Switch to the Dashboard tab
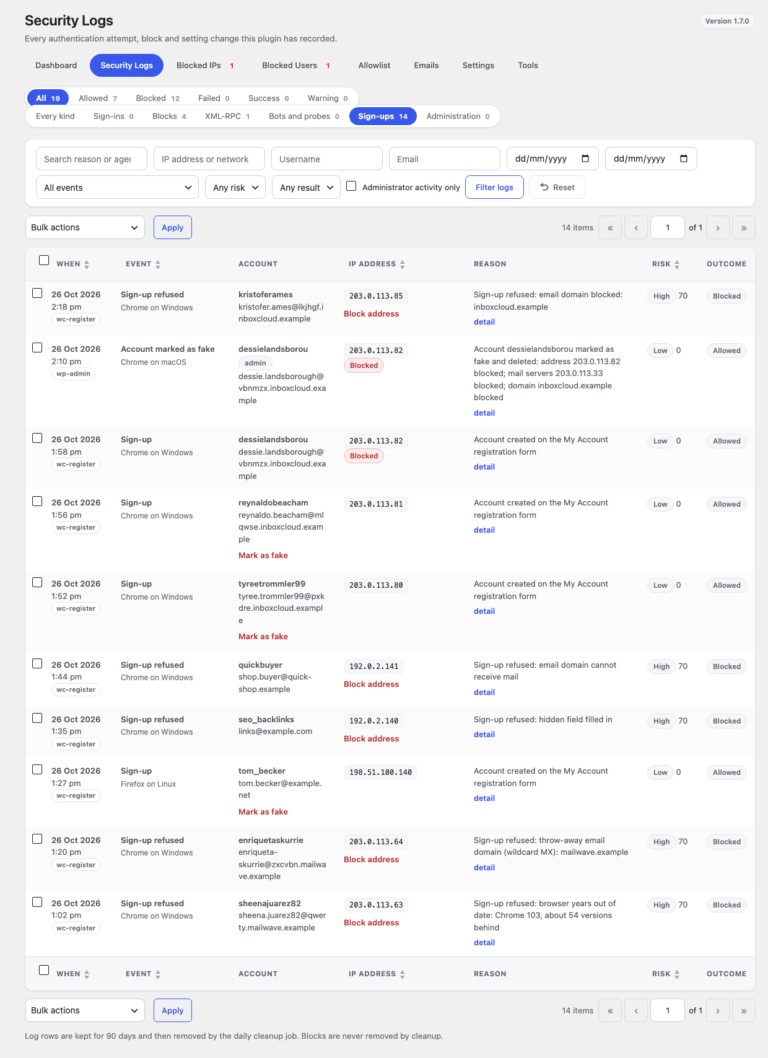 [x=56, y=65]
